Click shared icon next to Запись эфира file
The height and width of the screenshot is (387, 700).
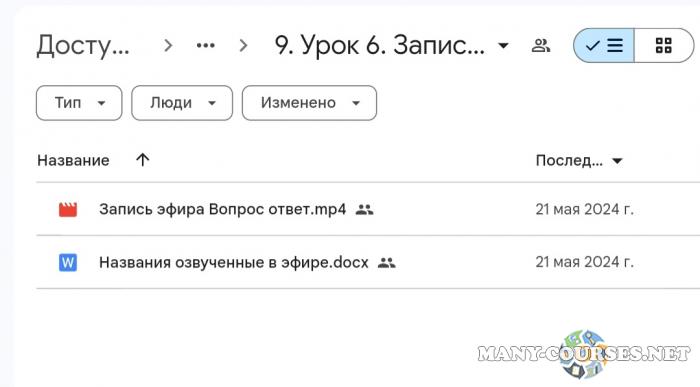[364, 209]
